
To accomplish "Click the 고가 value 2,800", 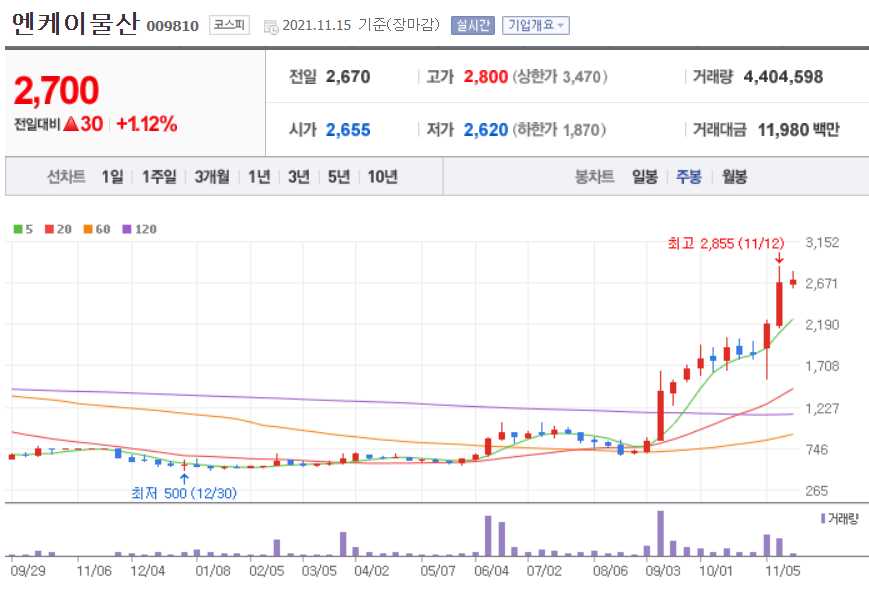I will click(485, 76).
